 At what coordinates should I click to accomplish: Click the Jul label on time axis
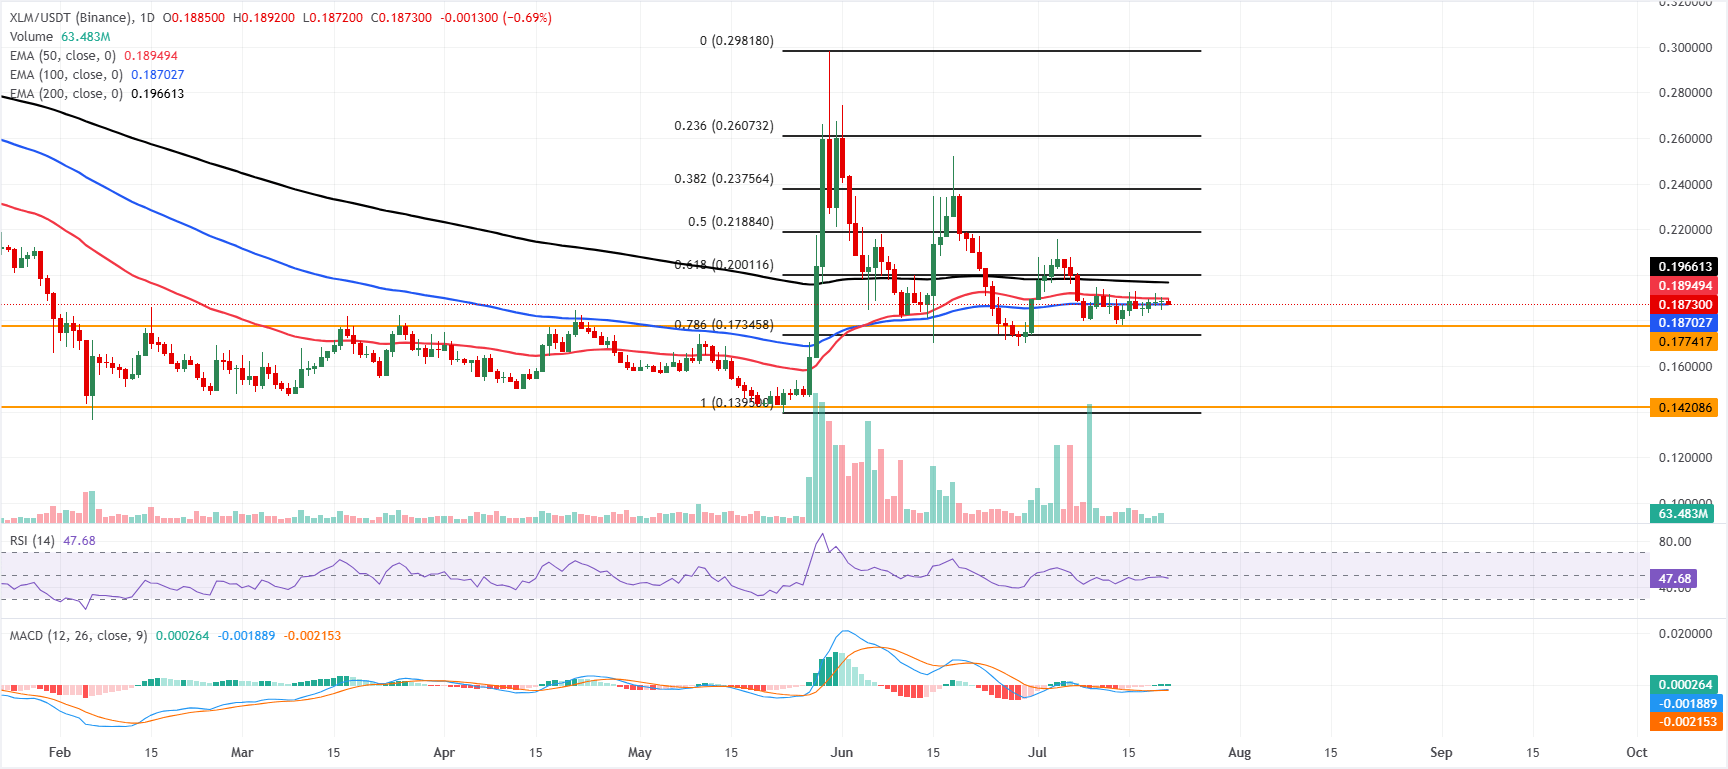1037,753
